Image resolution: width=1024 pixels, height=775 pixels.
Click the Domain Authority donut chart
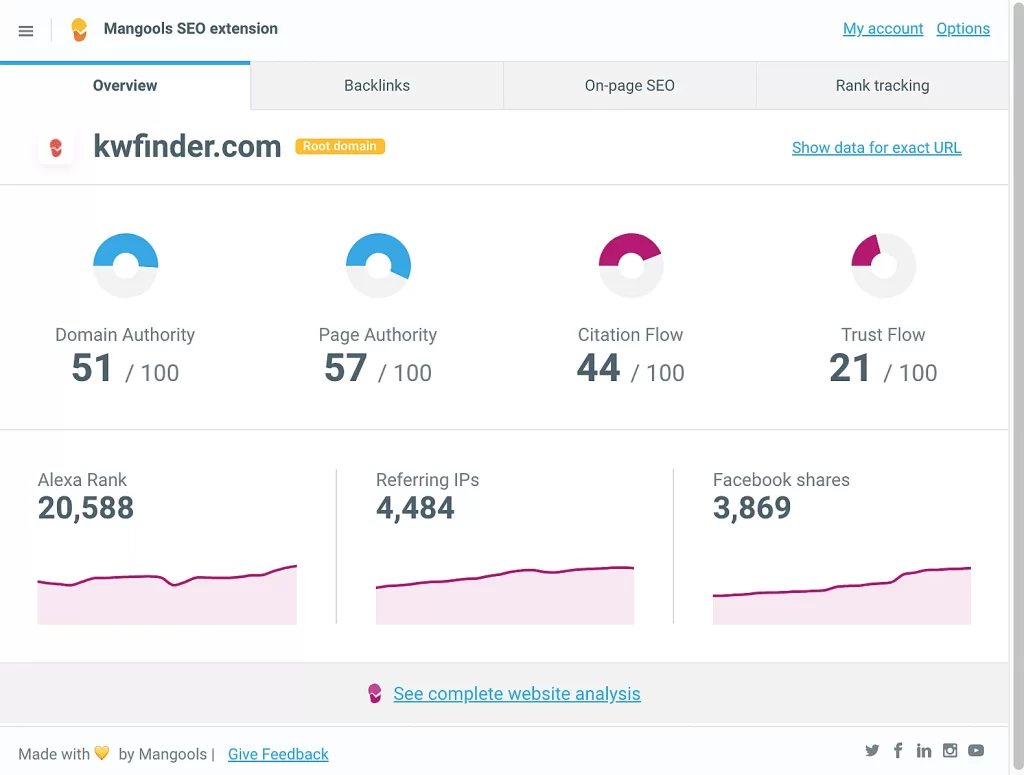pos(125,265)
